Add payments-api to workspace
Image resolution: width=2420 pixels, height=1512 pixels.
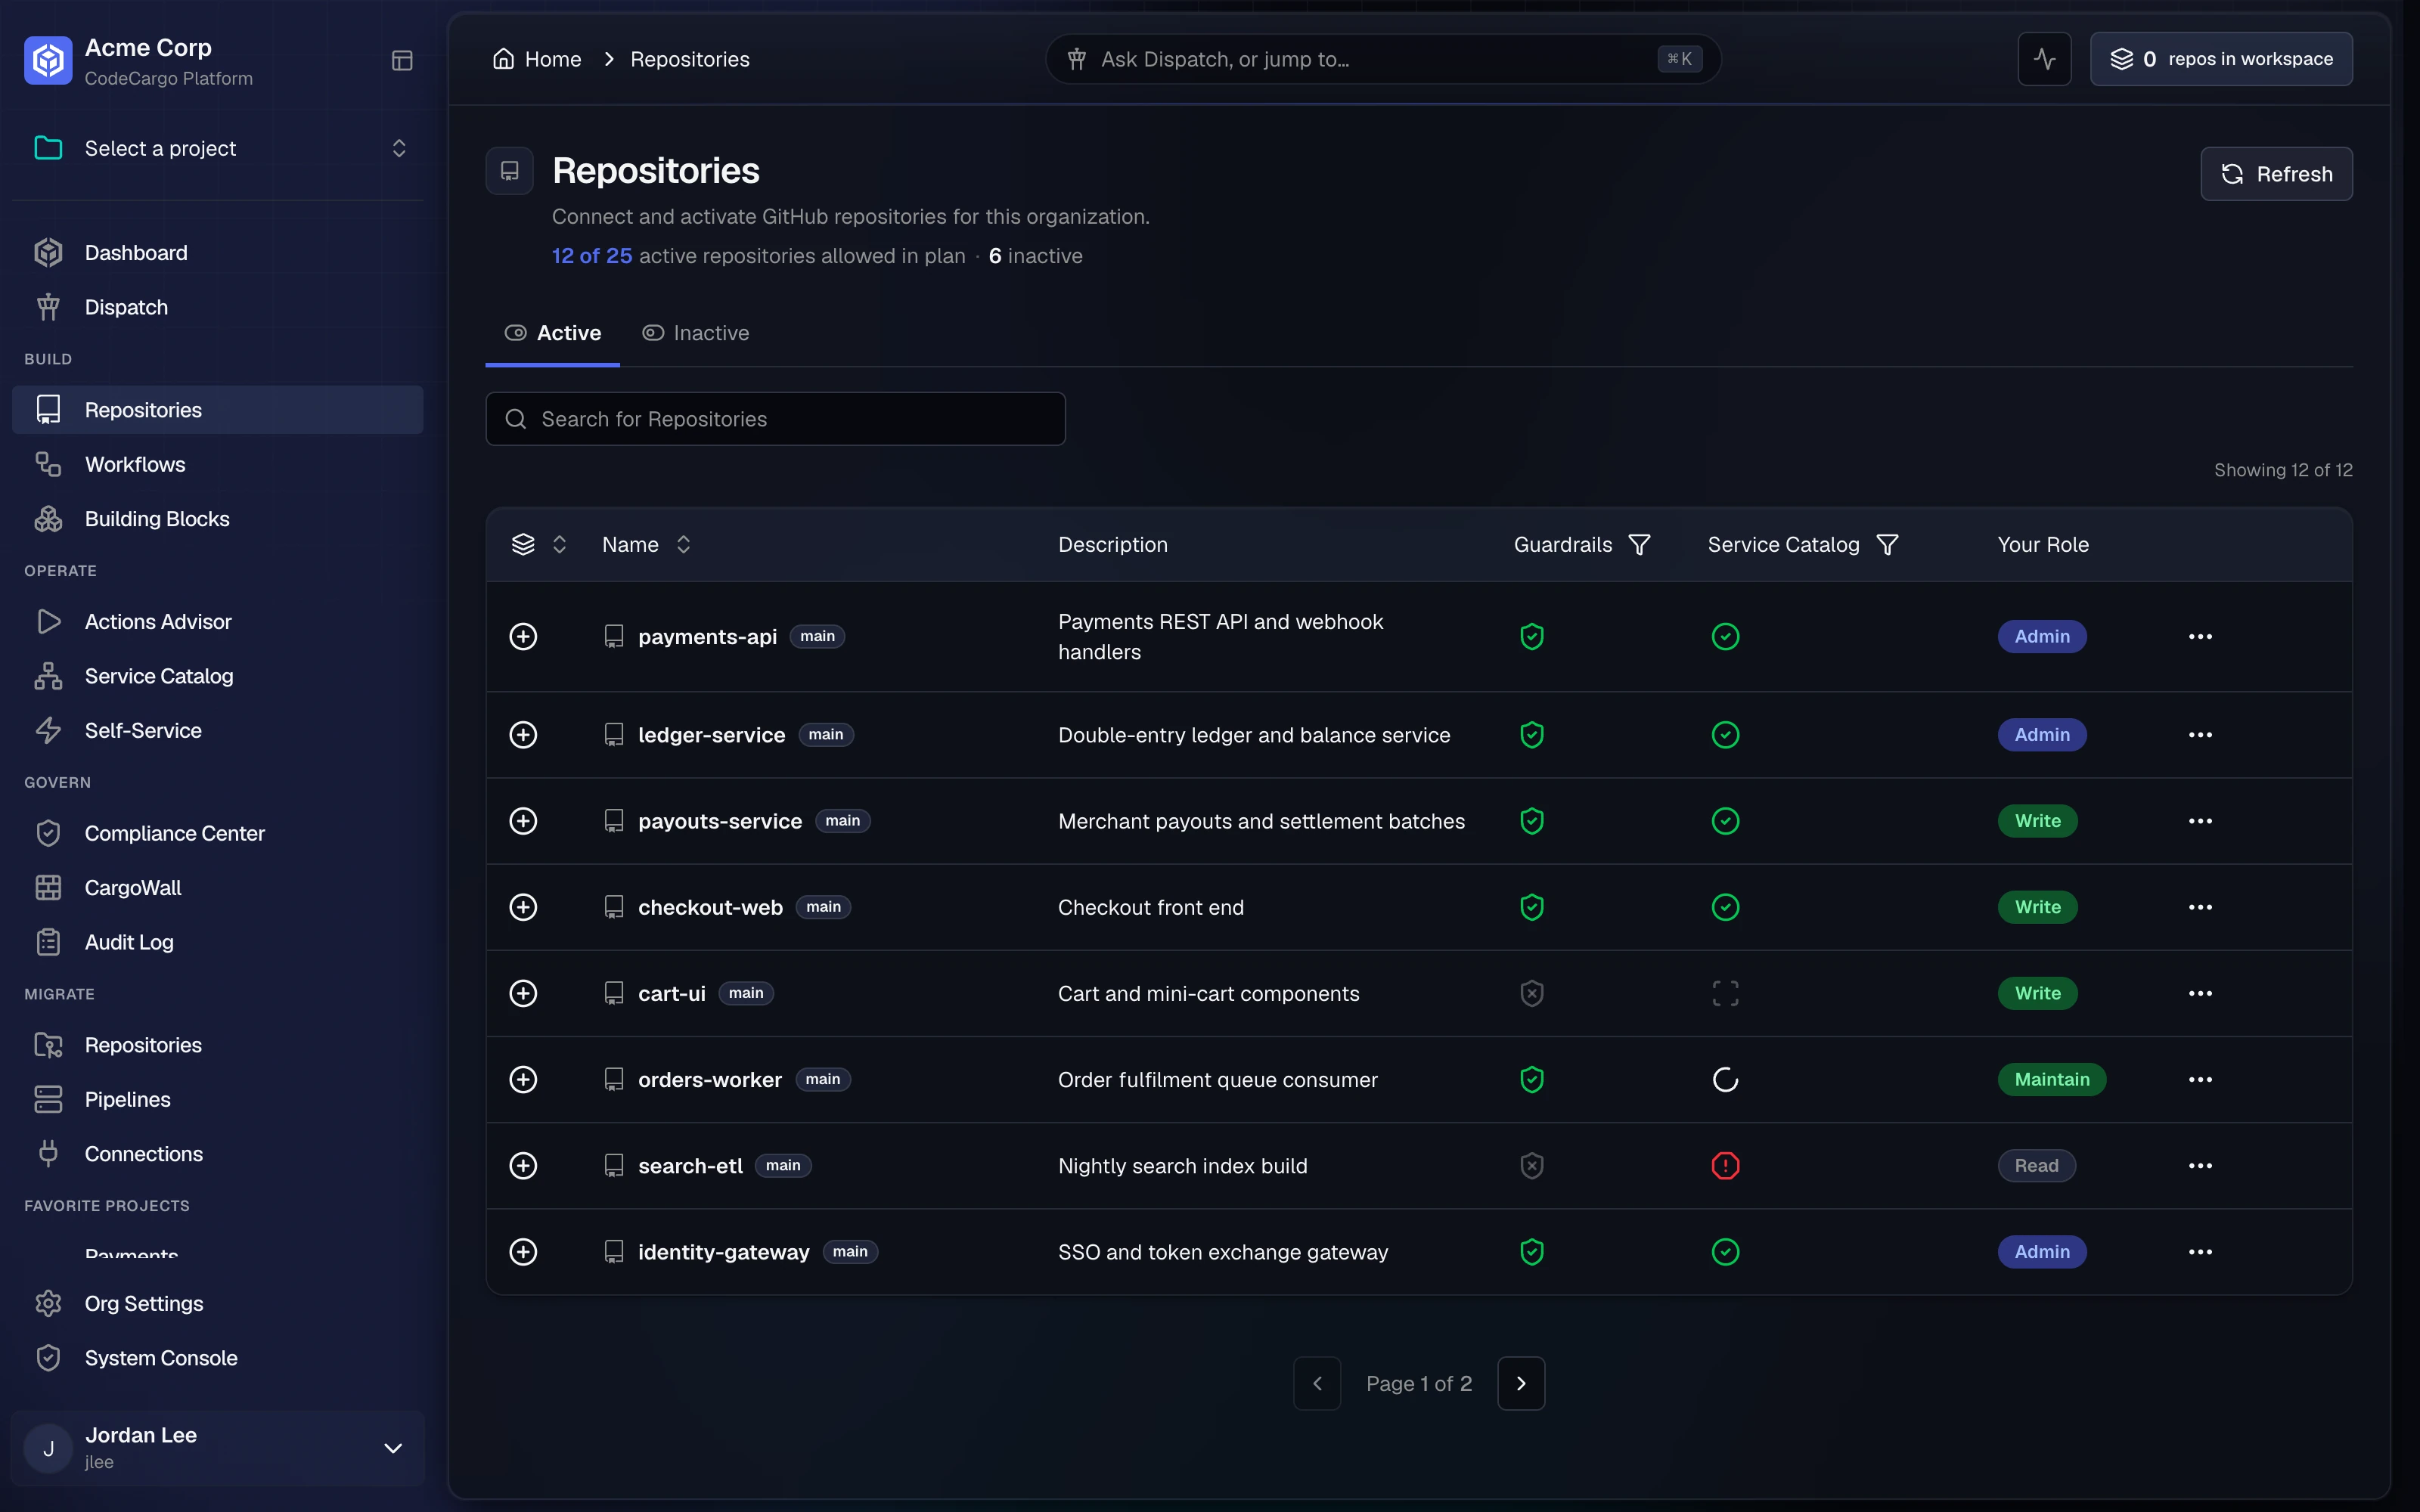click(x=523, y=636)
